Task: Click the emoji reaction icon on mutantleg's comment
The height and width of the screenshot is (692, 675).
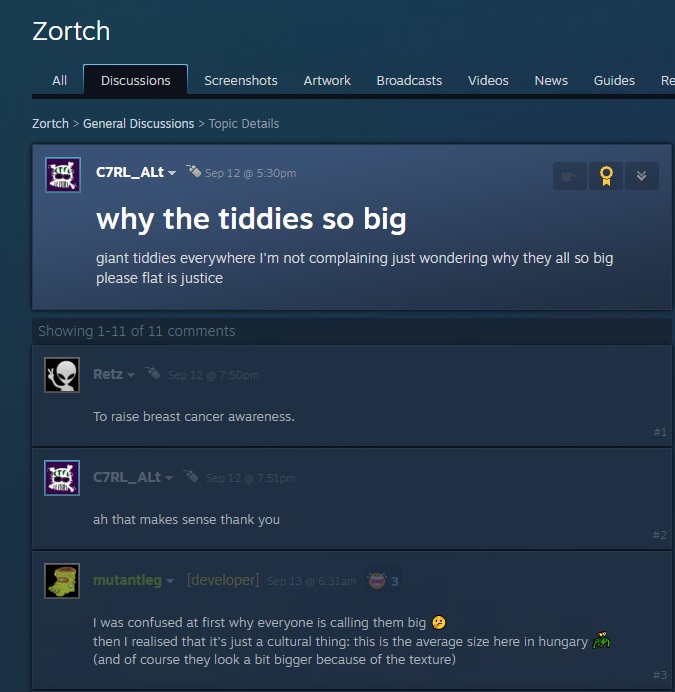Action: 377,581
